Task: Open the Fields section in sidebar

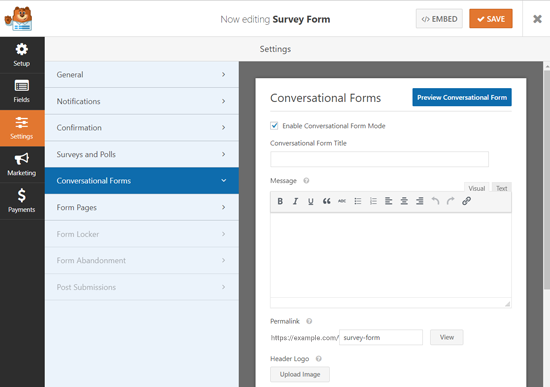Action: (22, 92)
